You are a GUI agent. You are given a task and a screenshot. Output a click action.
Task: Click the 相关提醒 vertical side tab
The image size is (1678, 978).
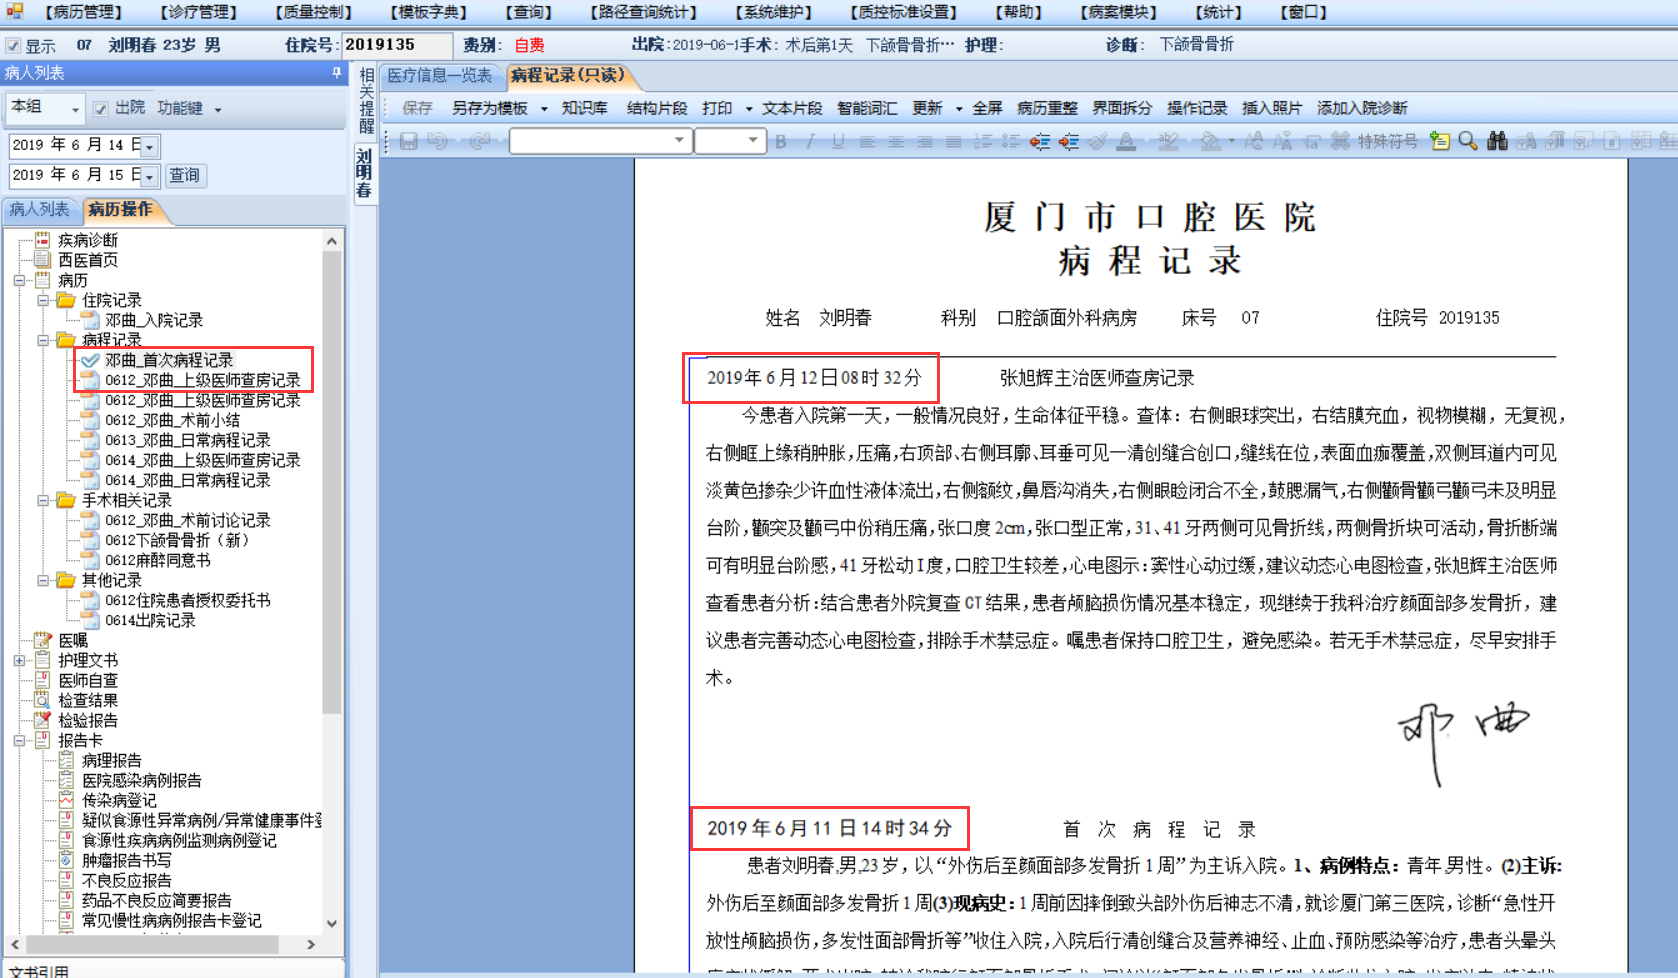tap(366, 100)
